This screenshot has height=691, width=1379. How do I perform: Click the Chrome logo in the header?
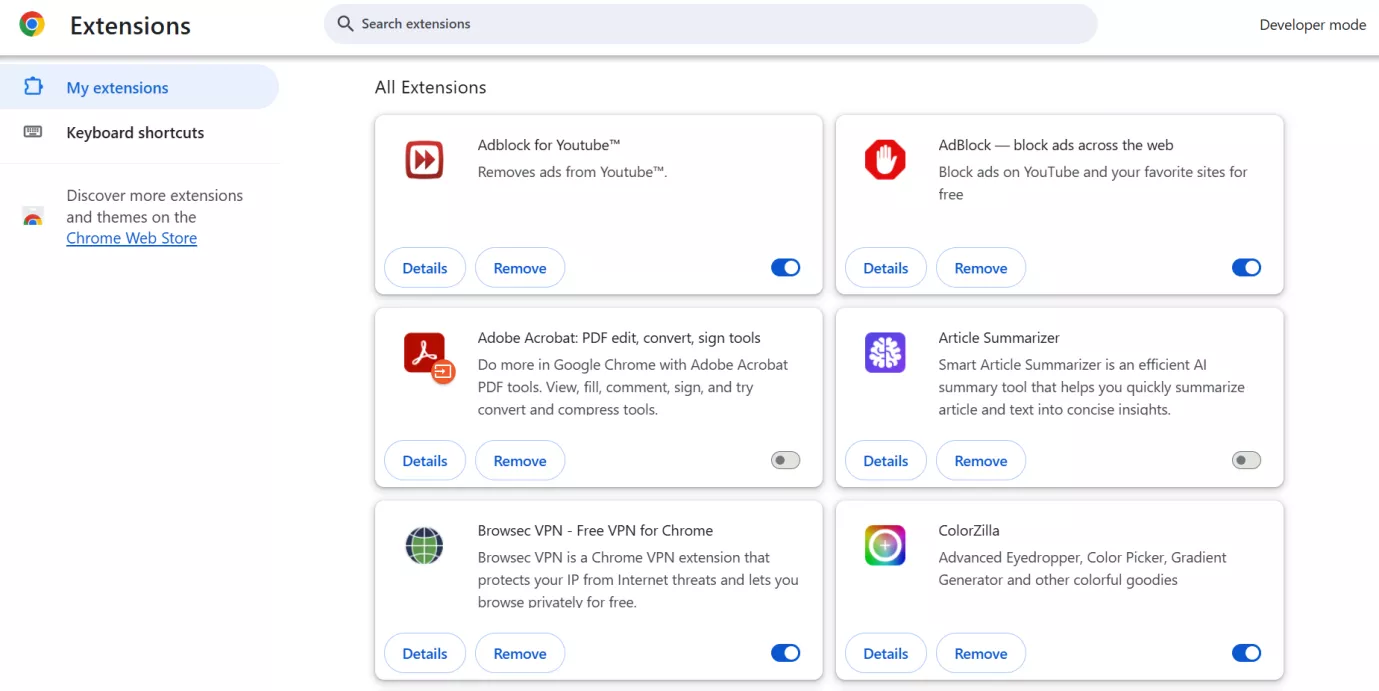(31, 23)
